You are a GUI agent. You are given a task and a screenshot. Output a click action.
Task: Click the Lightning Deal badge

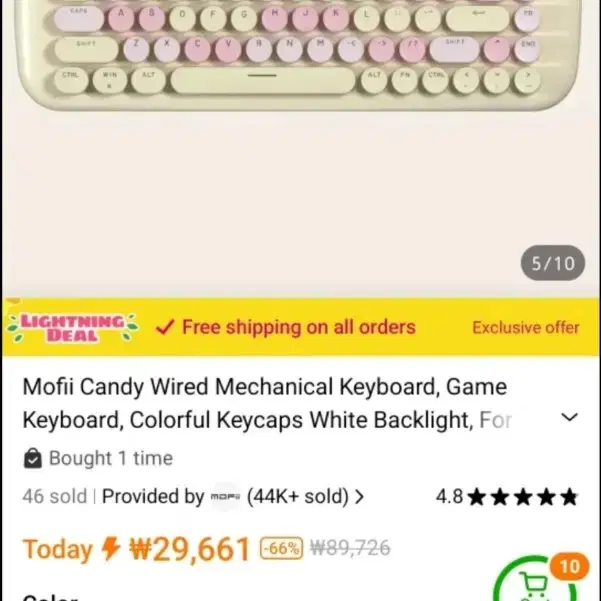click(x=73, y=328)
